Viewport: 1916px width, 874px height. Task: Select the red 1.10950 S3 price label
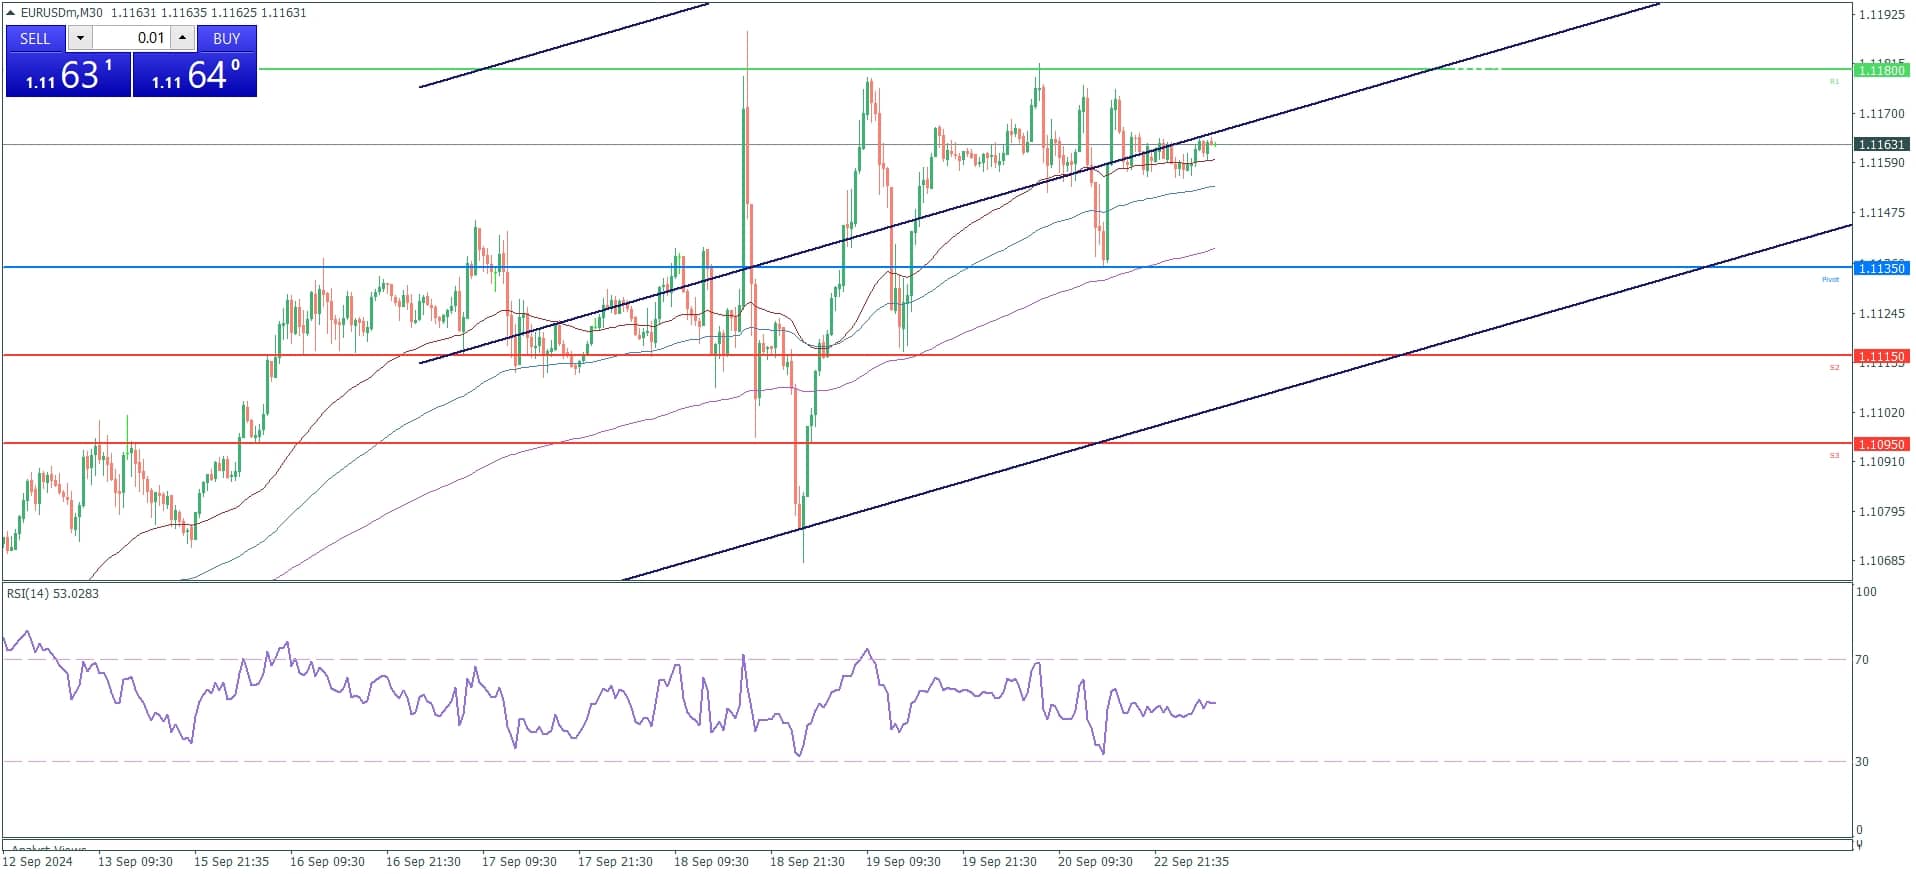[x=1880, y=444]
